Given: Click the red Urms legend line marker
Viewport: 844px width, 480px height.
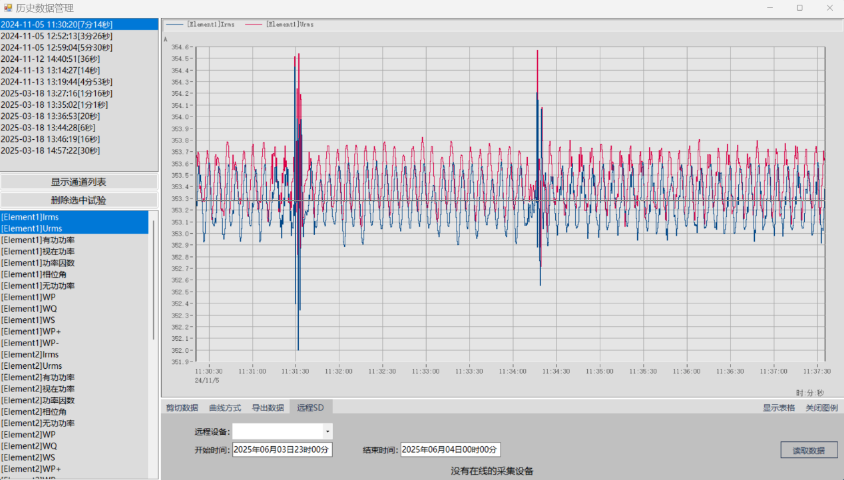Looking at the screenshot, I should click(x=253, y=23).
